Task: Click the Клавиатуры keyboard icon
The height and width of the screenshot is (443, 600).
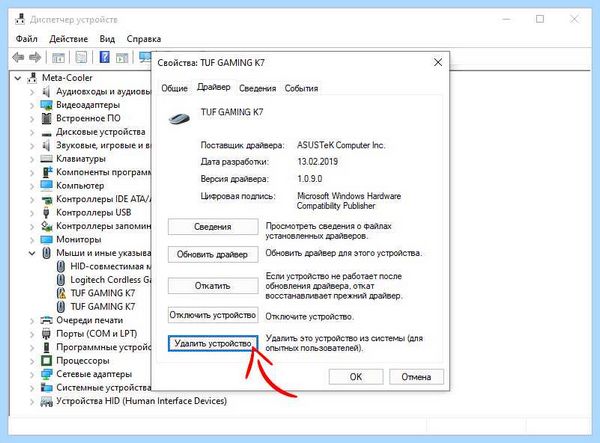Action: [46, 159]
